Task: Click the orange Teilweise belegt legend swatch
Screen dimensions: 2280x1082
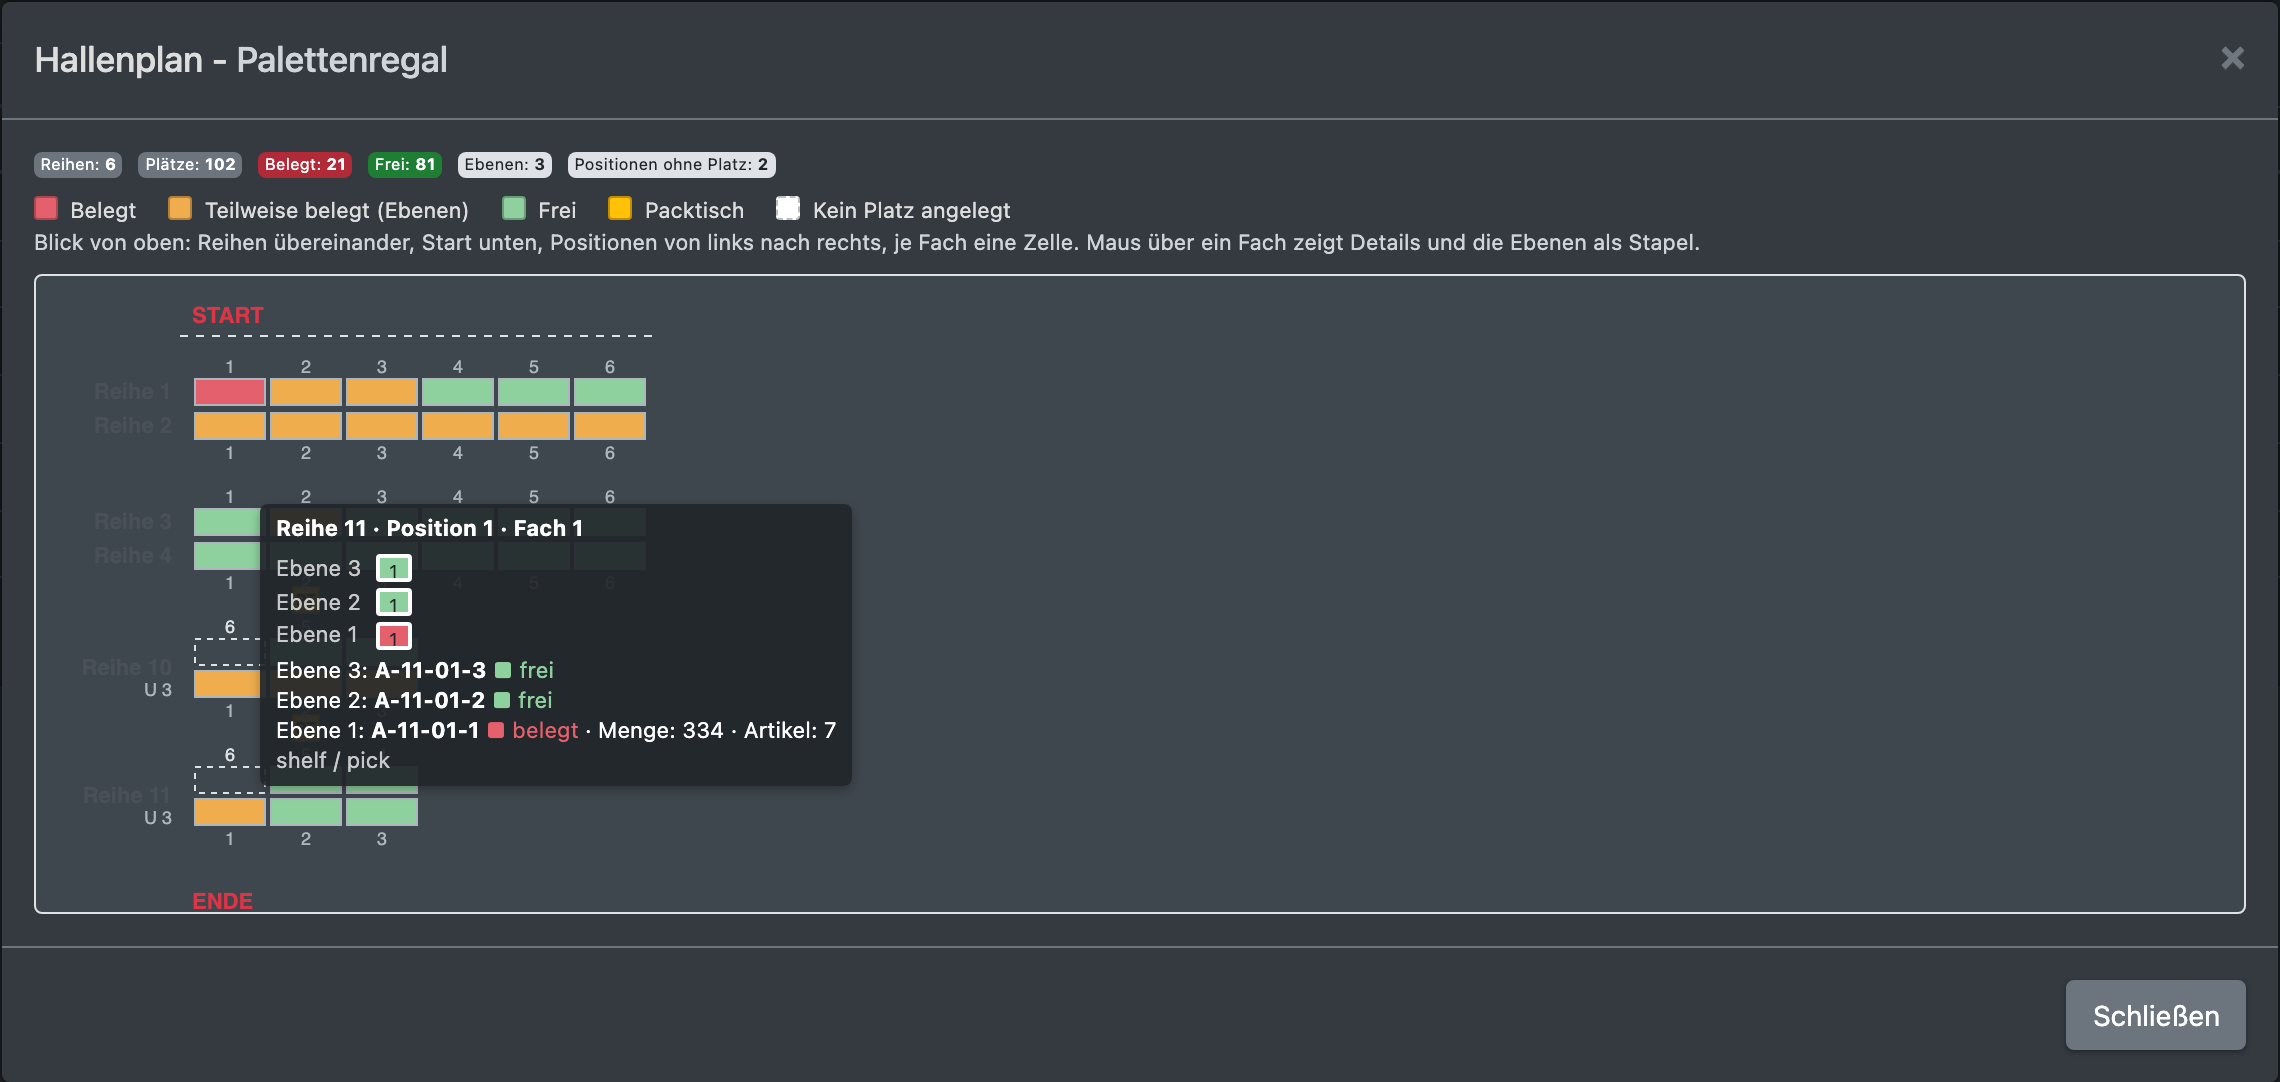Action: [x=180, y=208]
